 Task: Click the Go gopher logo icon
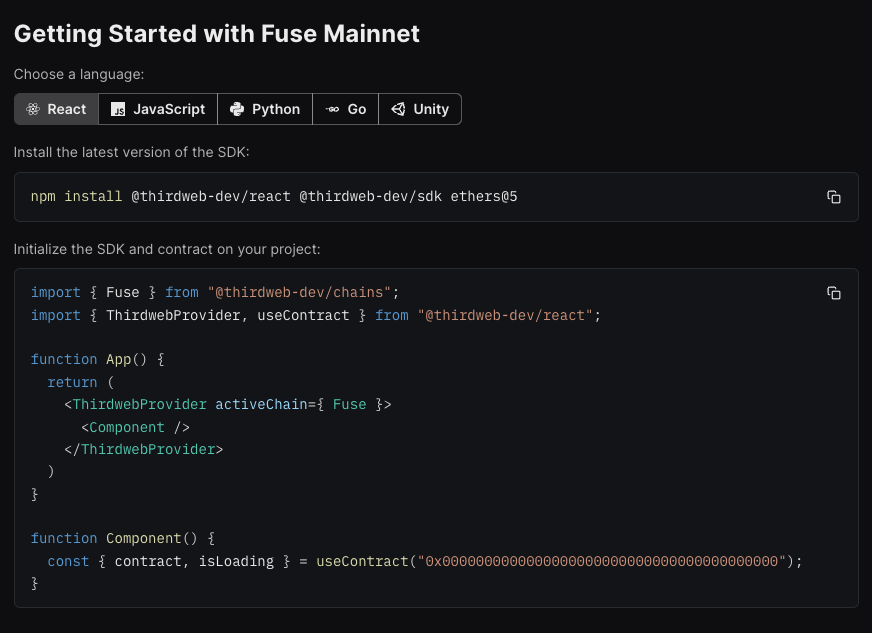point(333,109)
